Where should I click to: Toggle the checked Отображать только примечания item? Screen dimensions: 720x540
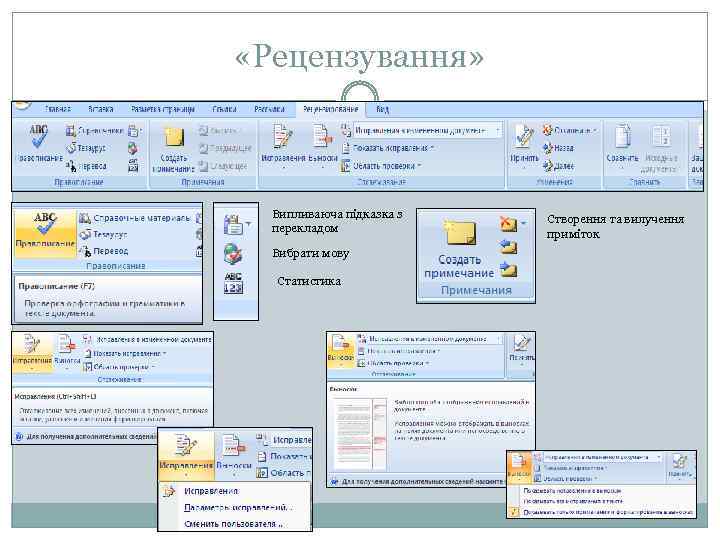[602, 512]
